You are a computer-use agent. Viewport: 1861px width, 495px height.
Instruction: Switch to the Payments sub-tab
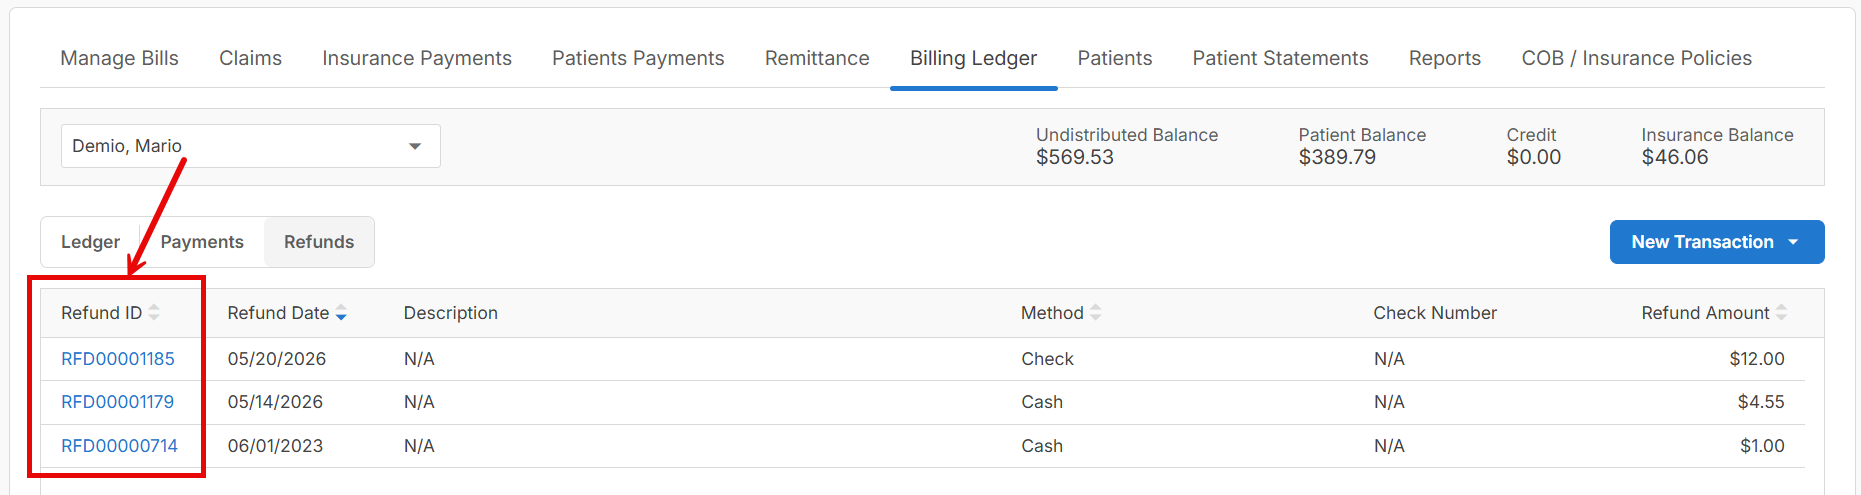(x=202, y=242)
